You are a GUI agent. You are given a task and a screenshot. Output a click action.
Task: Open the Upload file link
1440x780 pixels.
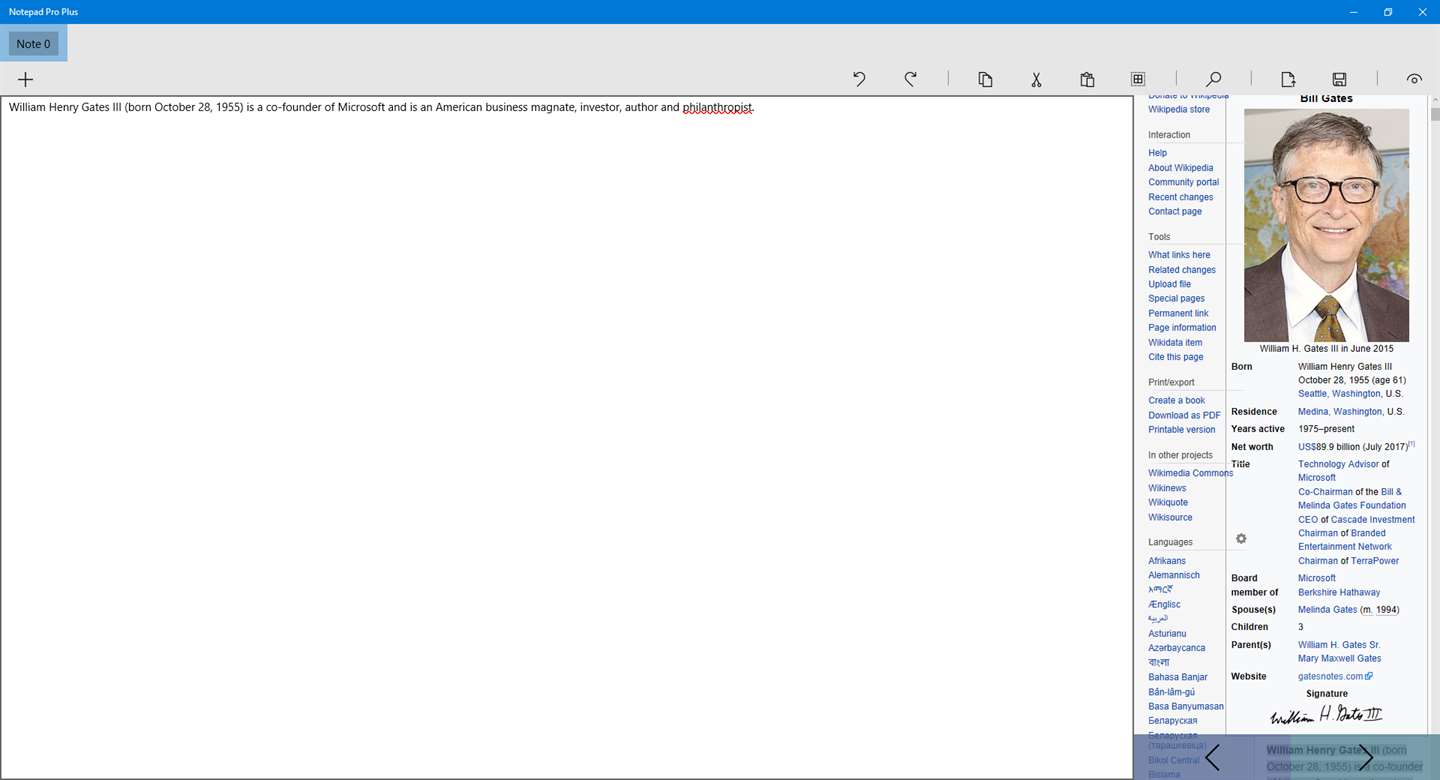click(x=1169, y=284)
